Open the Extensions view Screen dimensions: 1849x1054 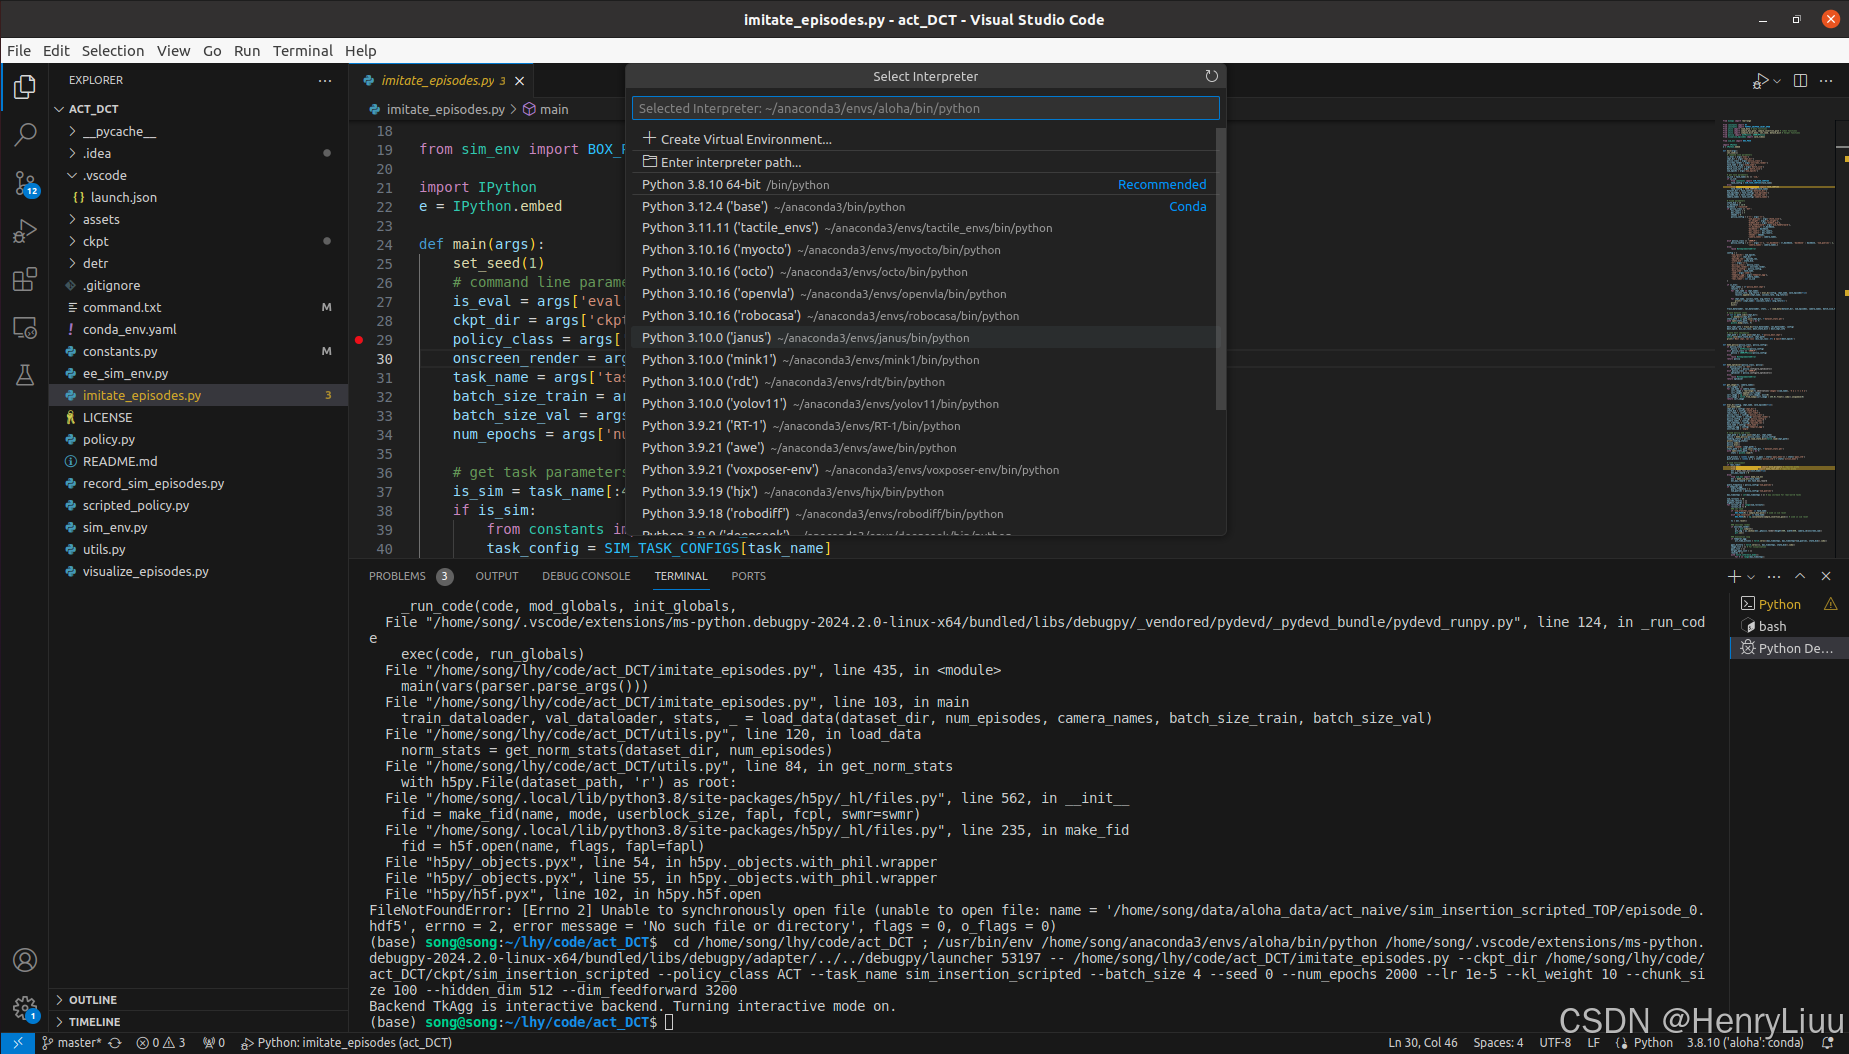pyautogui.click(x=25, y=280)
